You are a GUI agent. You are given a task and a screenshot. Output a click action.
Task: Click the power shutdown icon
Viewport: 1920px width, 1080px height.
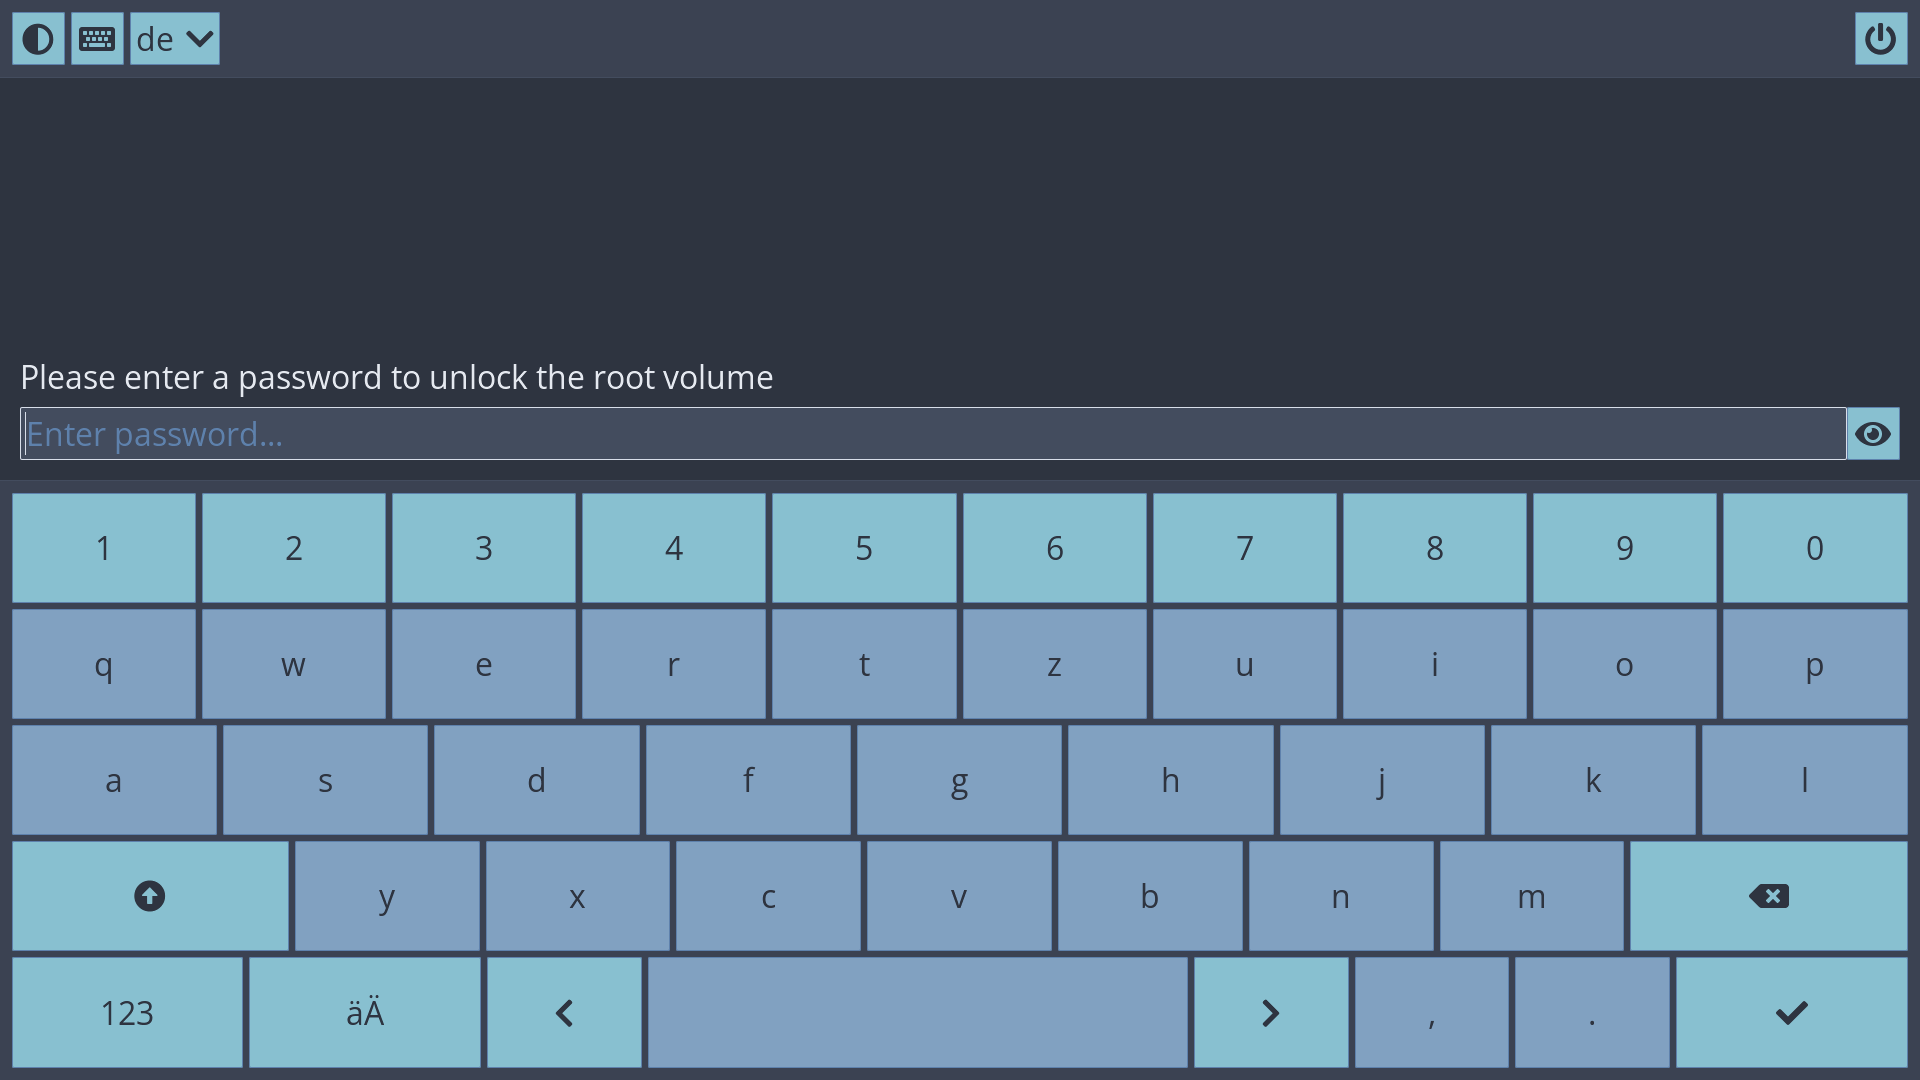1880,39
